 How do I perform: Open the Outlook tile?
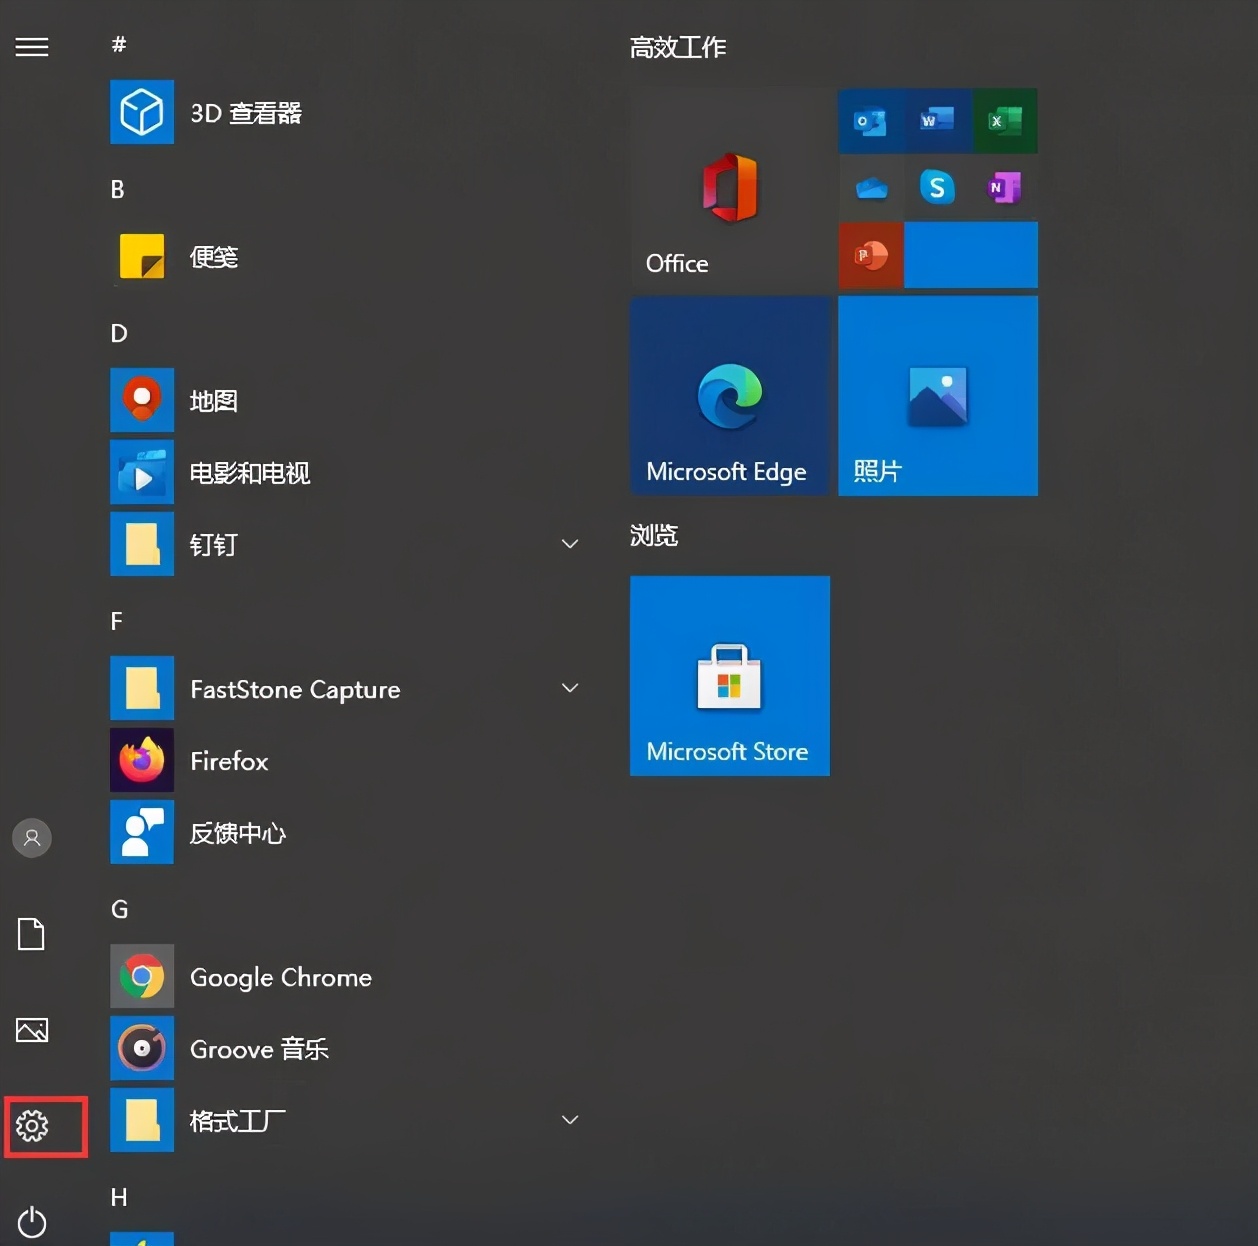tap(869, 120)
